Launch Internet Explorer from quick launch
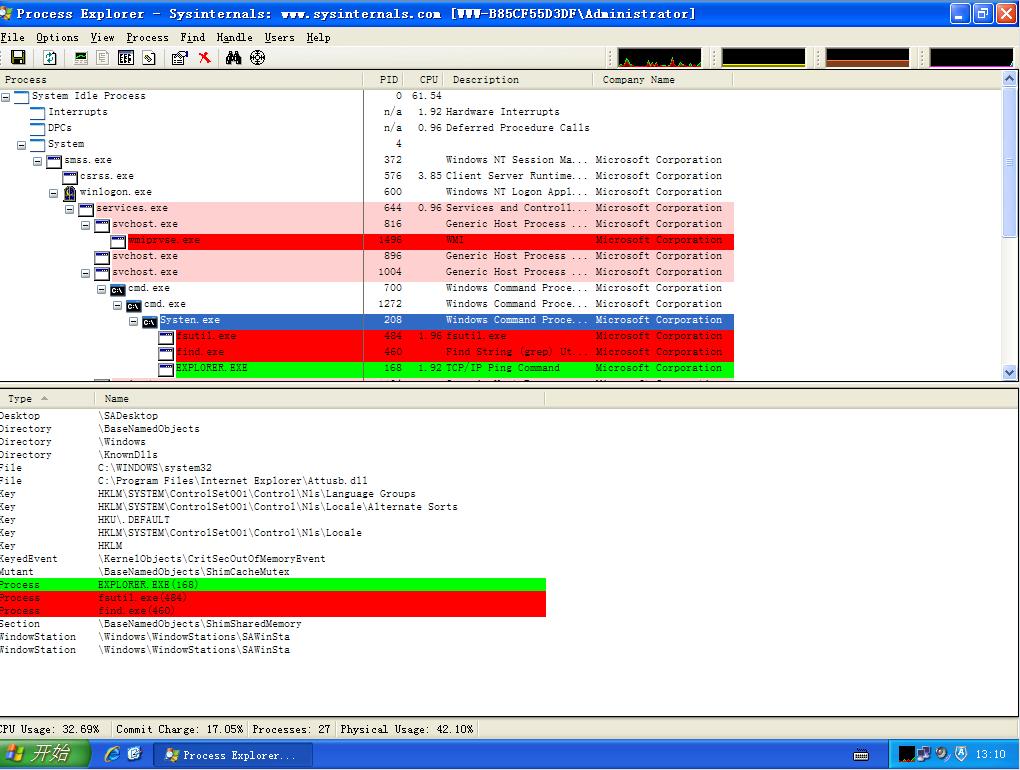 113,754
